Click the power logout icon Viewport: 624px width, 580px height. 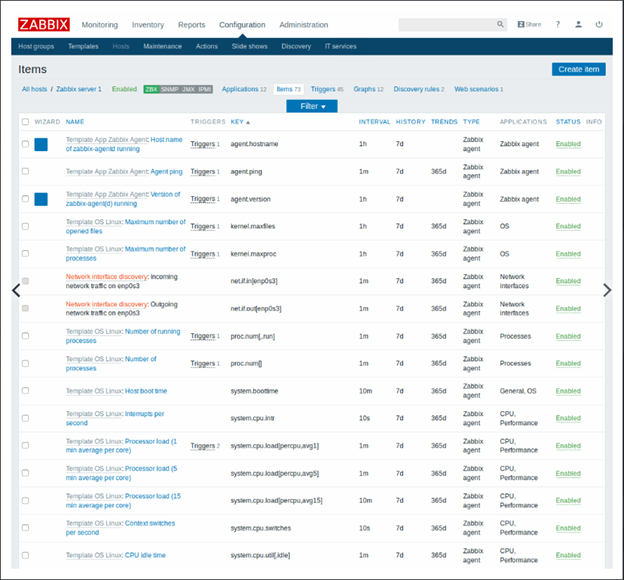point(599,24)
